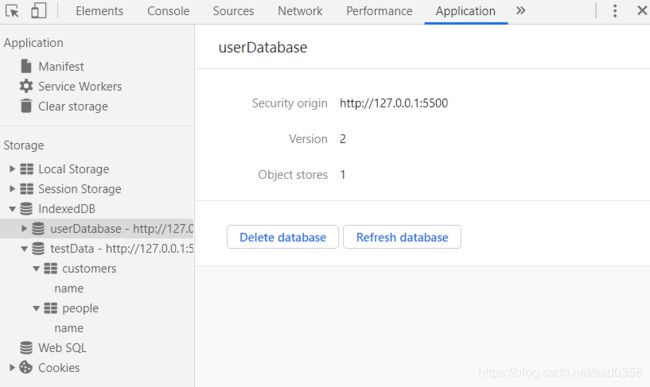Click the Clear storage trash icon
650x387 pixels.
click(26, 106)
